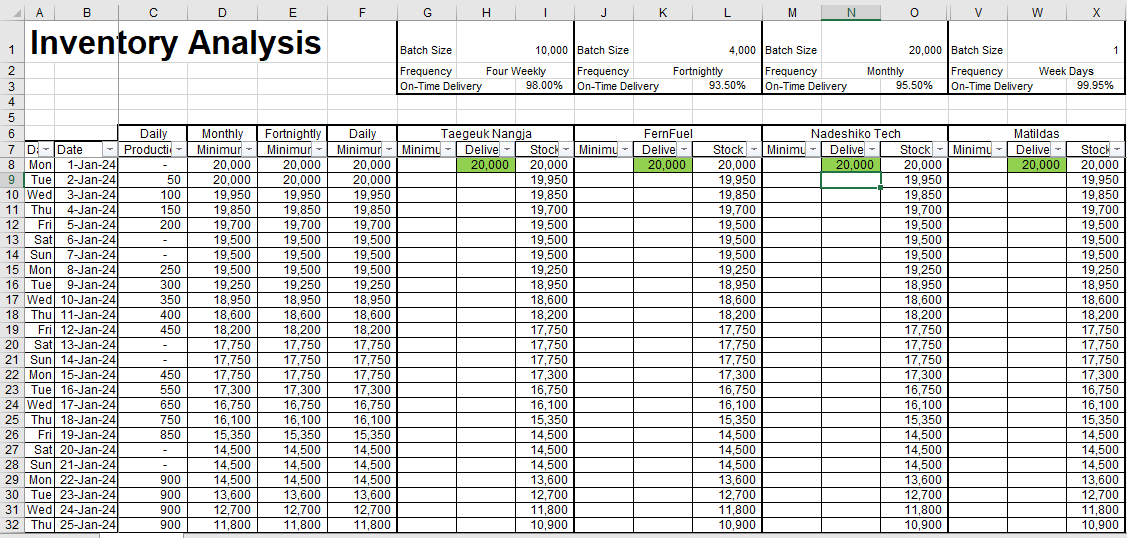This screenshot has width=1127, height=538.
Task: Open the Fortnightly Minimum filter arrow
Action: tap(318, 149)
